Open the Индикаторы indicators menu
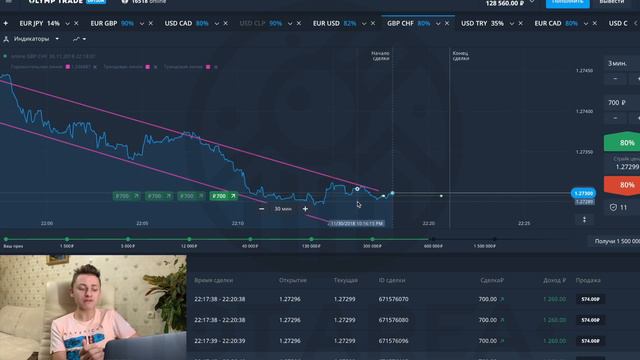The height and width of the screenshot is (360, 640). click(x=31, y=39)
